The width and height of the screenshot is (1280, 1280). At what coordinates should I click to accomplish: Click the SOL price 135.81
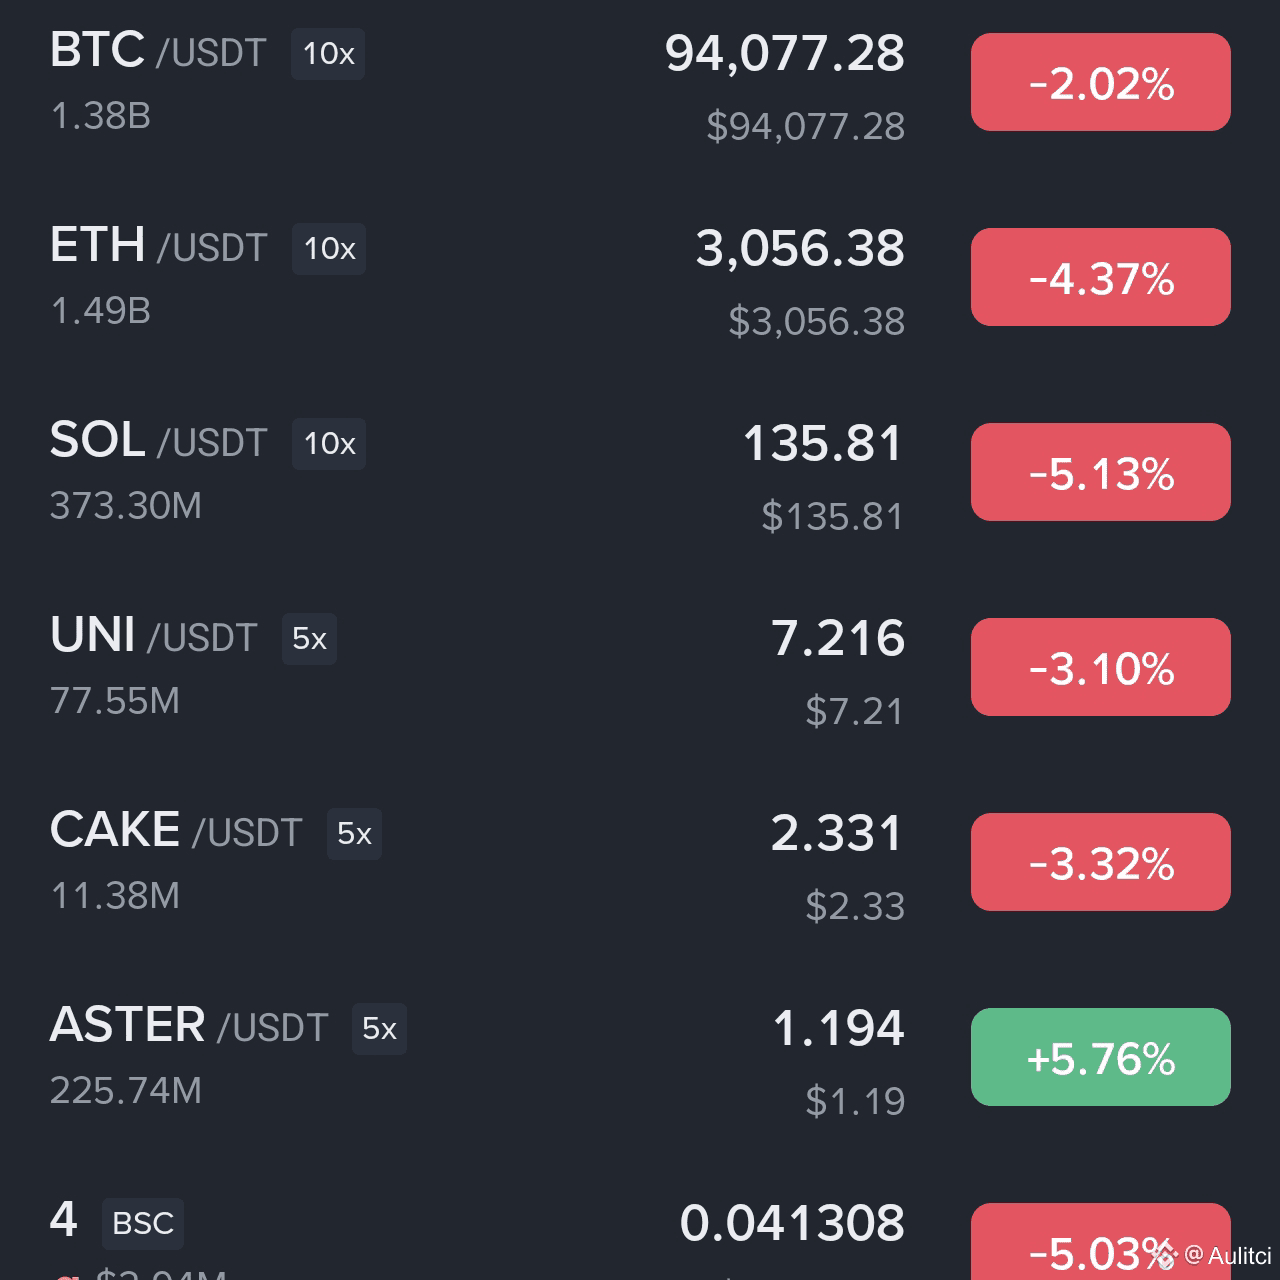point(823,443)
